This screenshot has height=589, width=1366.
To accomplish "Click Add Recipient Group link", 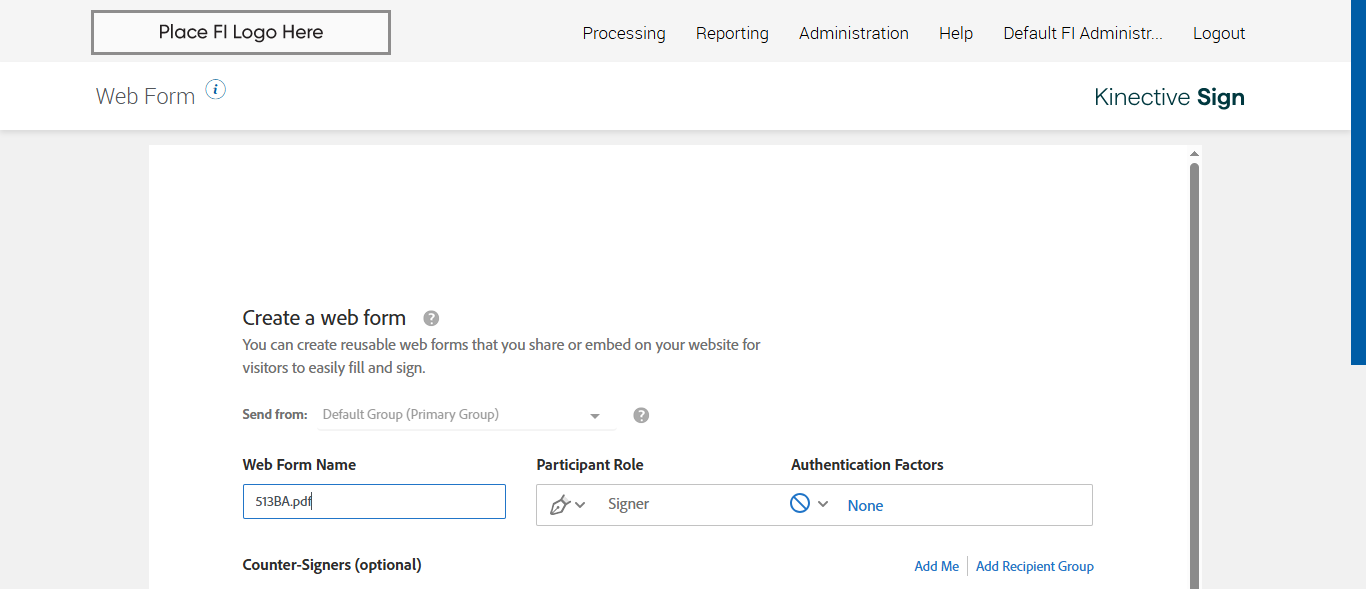I will click(x=1034, y=566).
